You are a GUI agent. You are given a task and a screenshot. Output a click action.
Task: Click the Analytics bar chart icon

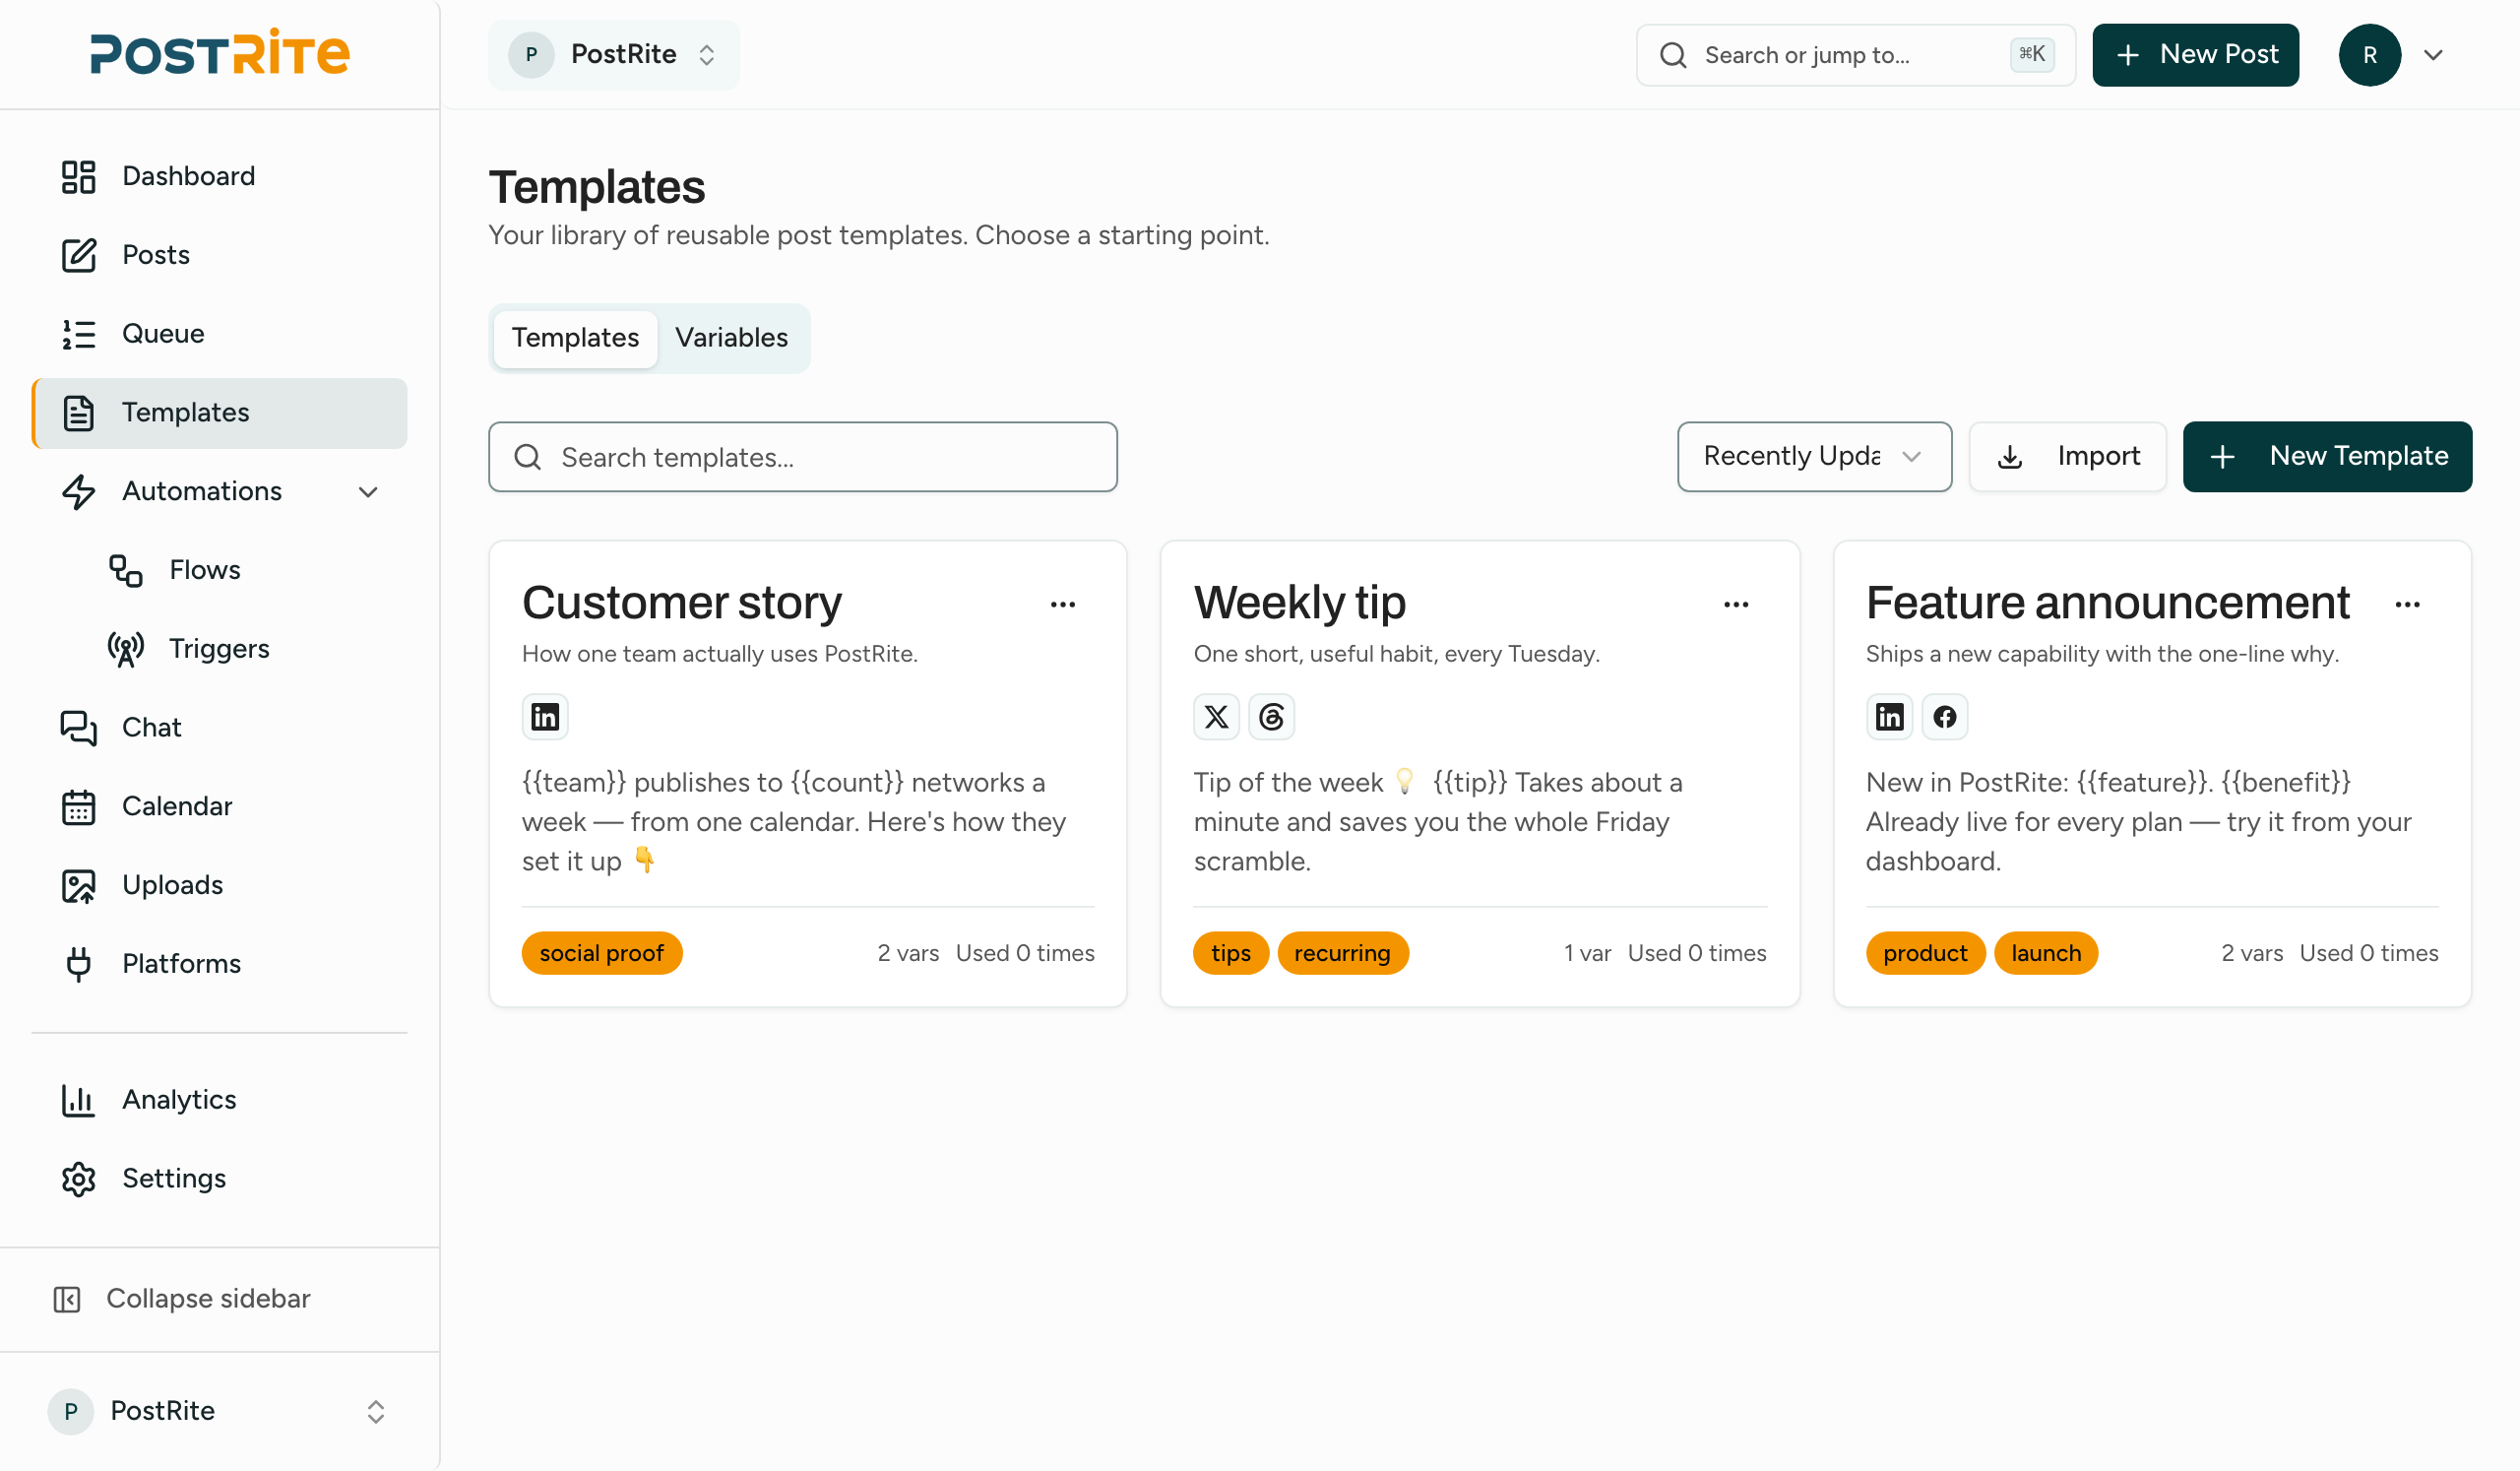78,1101
